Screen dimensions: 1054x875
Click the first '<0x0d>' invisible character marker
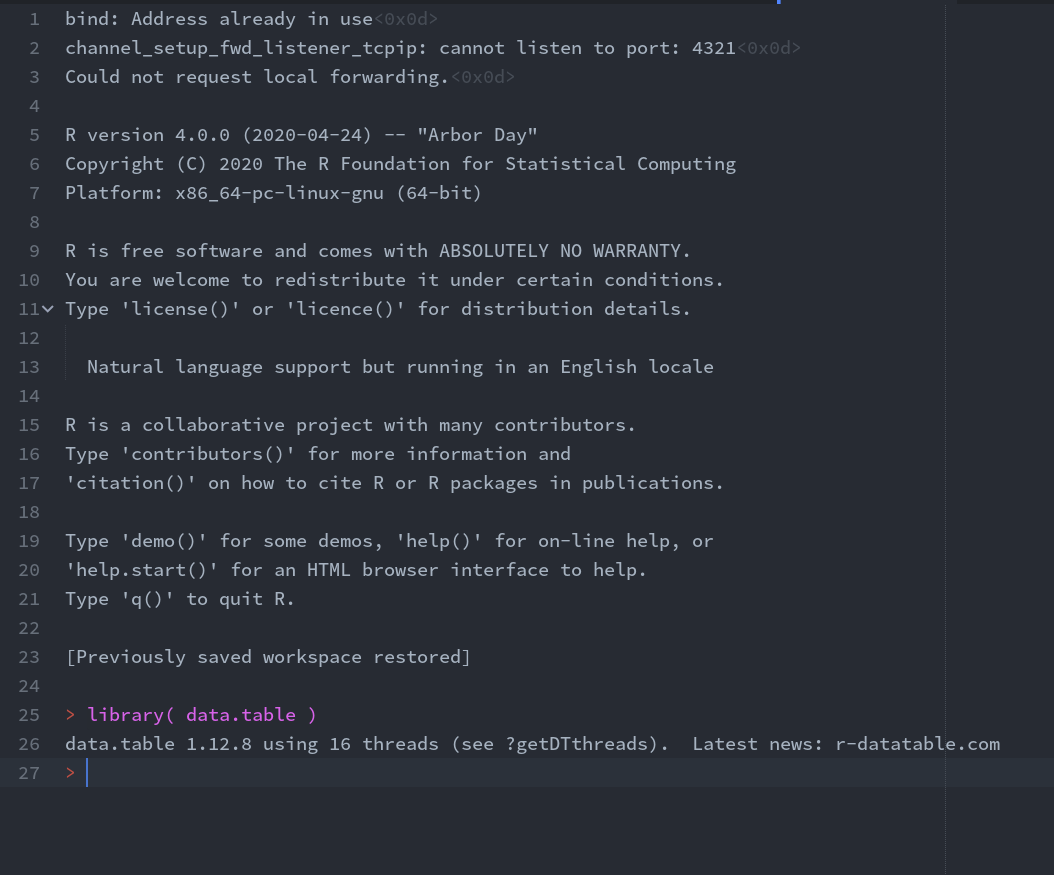coord(406,19)
